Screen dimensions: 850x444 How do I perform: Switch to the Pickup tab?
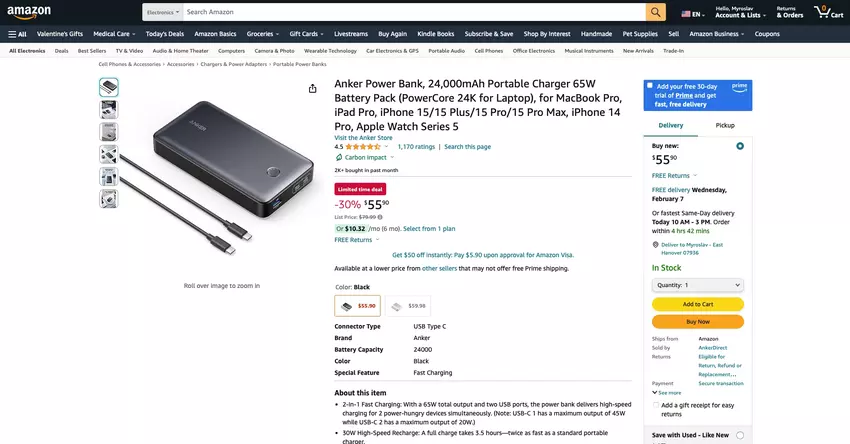pyautogui.click(x=725, y=125)
